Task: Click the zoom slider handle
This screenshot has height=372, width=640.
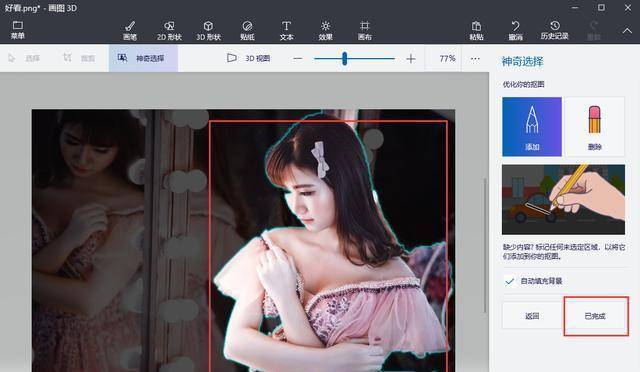Action: tap(345, 58)
